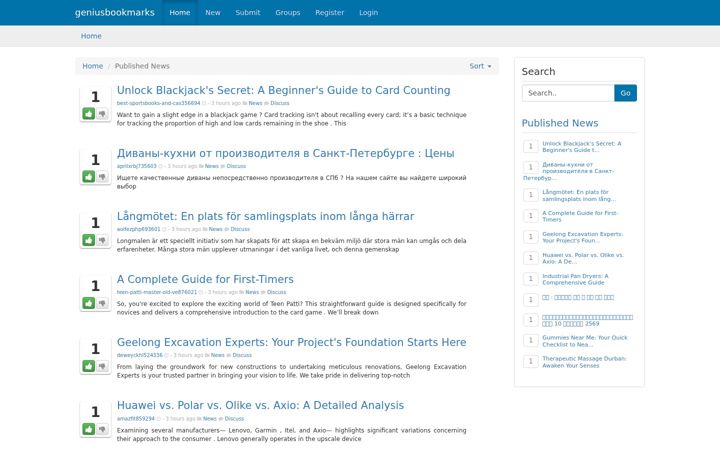Image resolution: width=720 pixels, height=450 pixels.
Task: Go to the New menu item
Action: coord(213,12)
